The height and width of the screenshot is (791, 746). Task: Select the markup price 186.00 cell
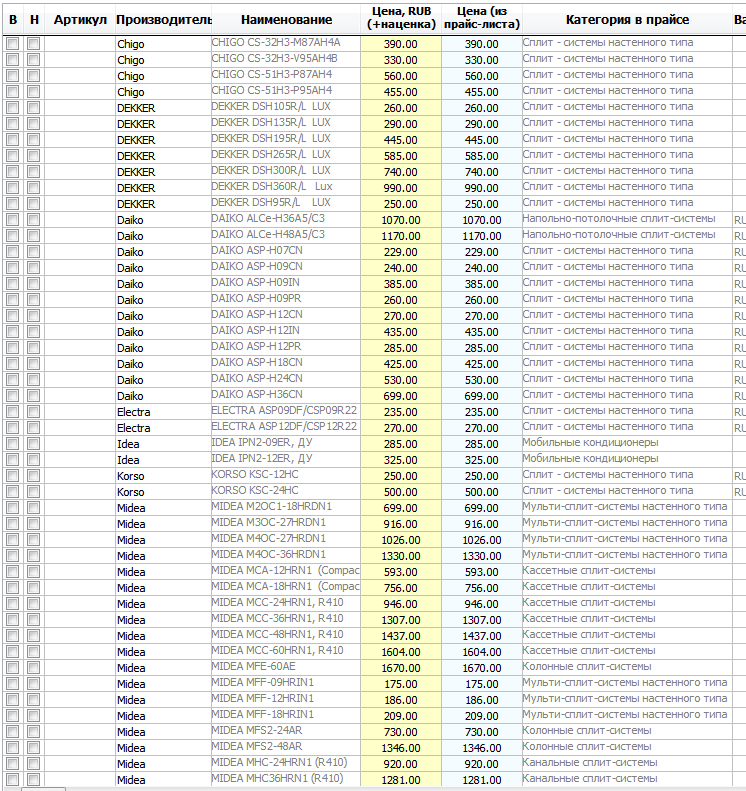coord(401,700)
